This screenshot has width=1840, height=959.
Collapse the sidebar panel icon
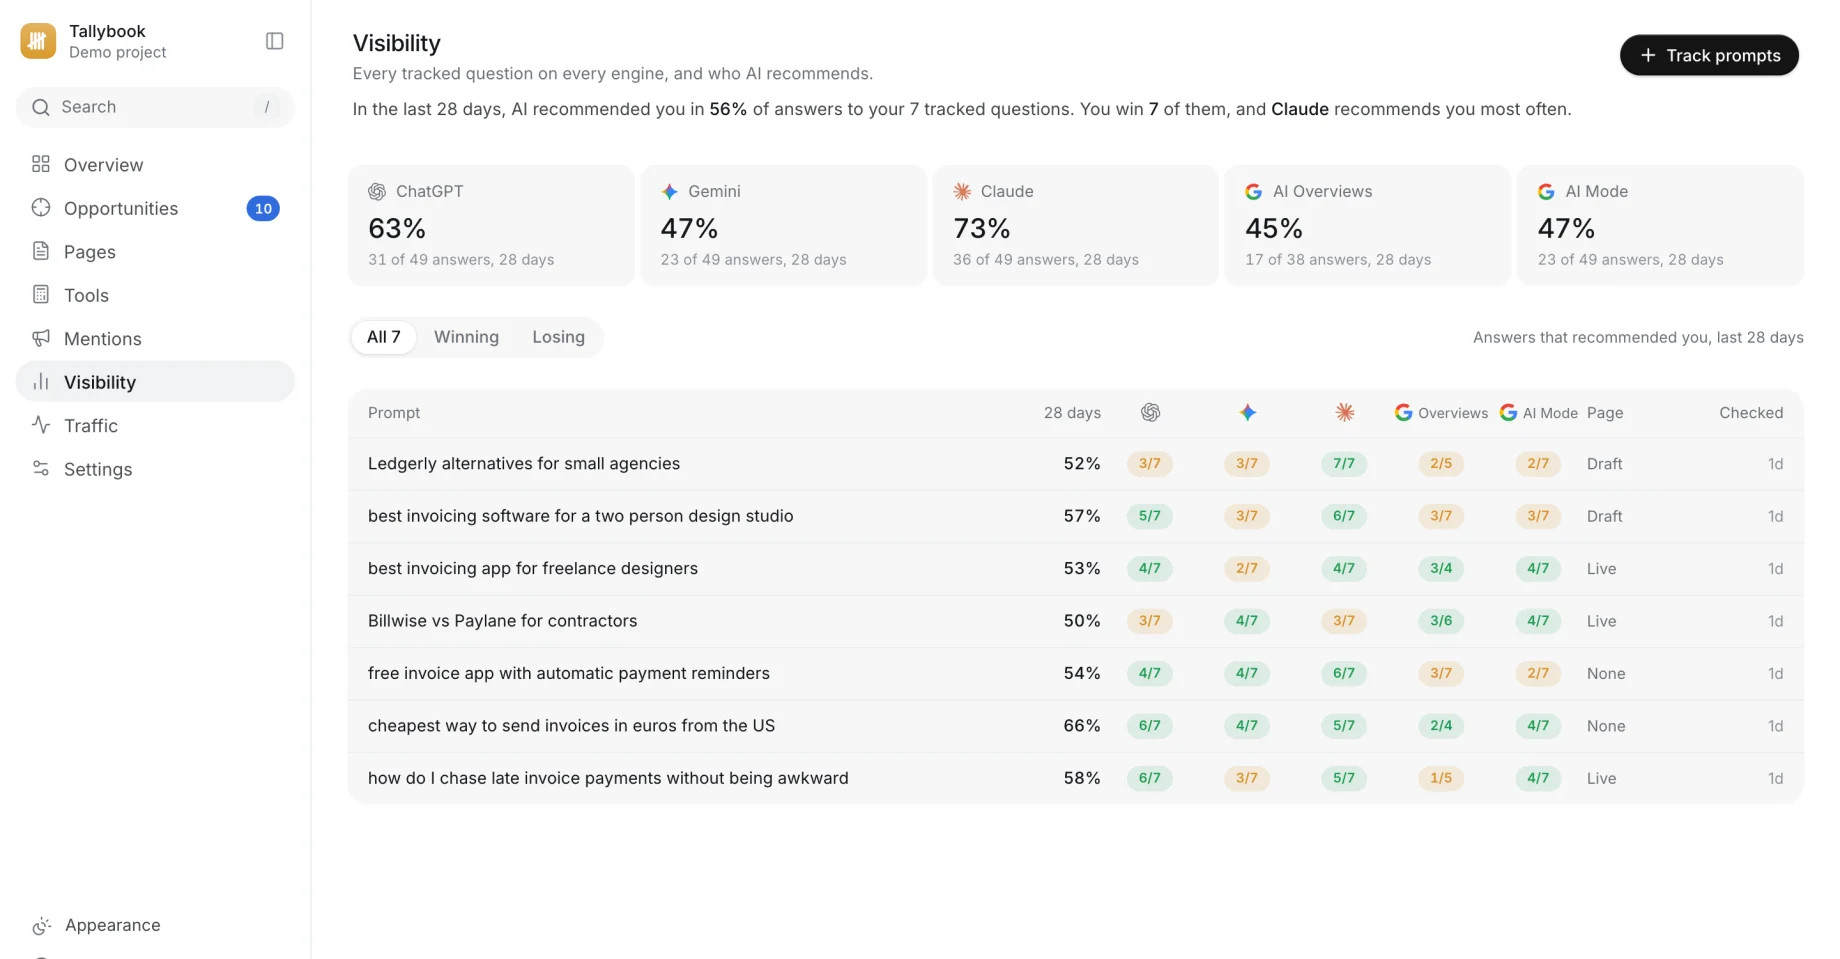[x=275, y=41]
